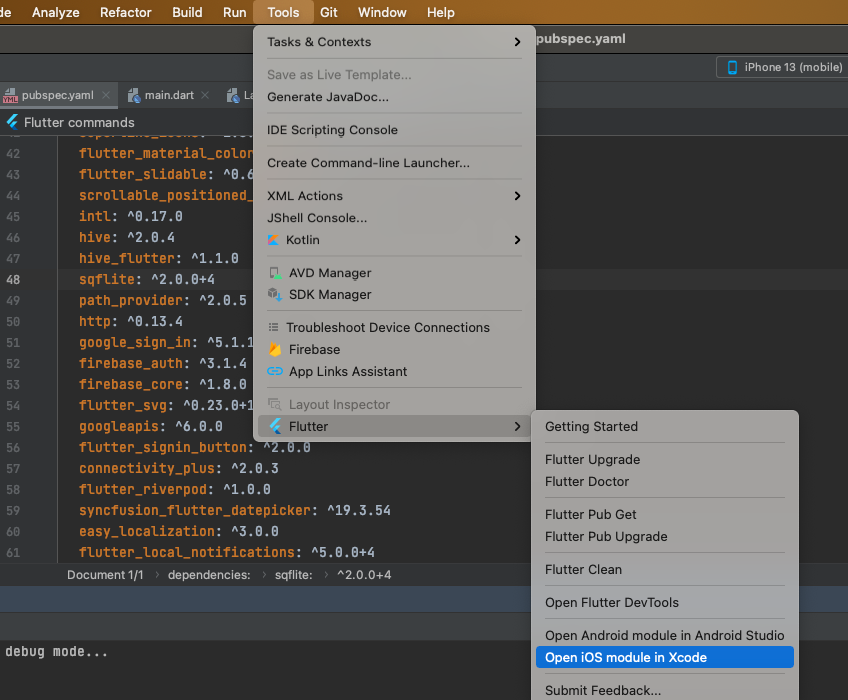Open the iPhone 13 (mobile) device selector

(x=781, y=67)
